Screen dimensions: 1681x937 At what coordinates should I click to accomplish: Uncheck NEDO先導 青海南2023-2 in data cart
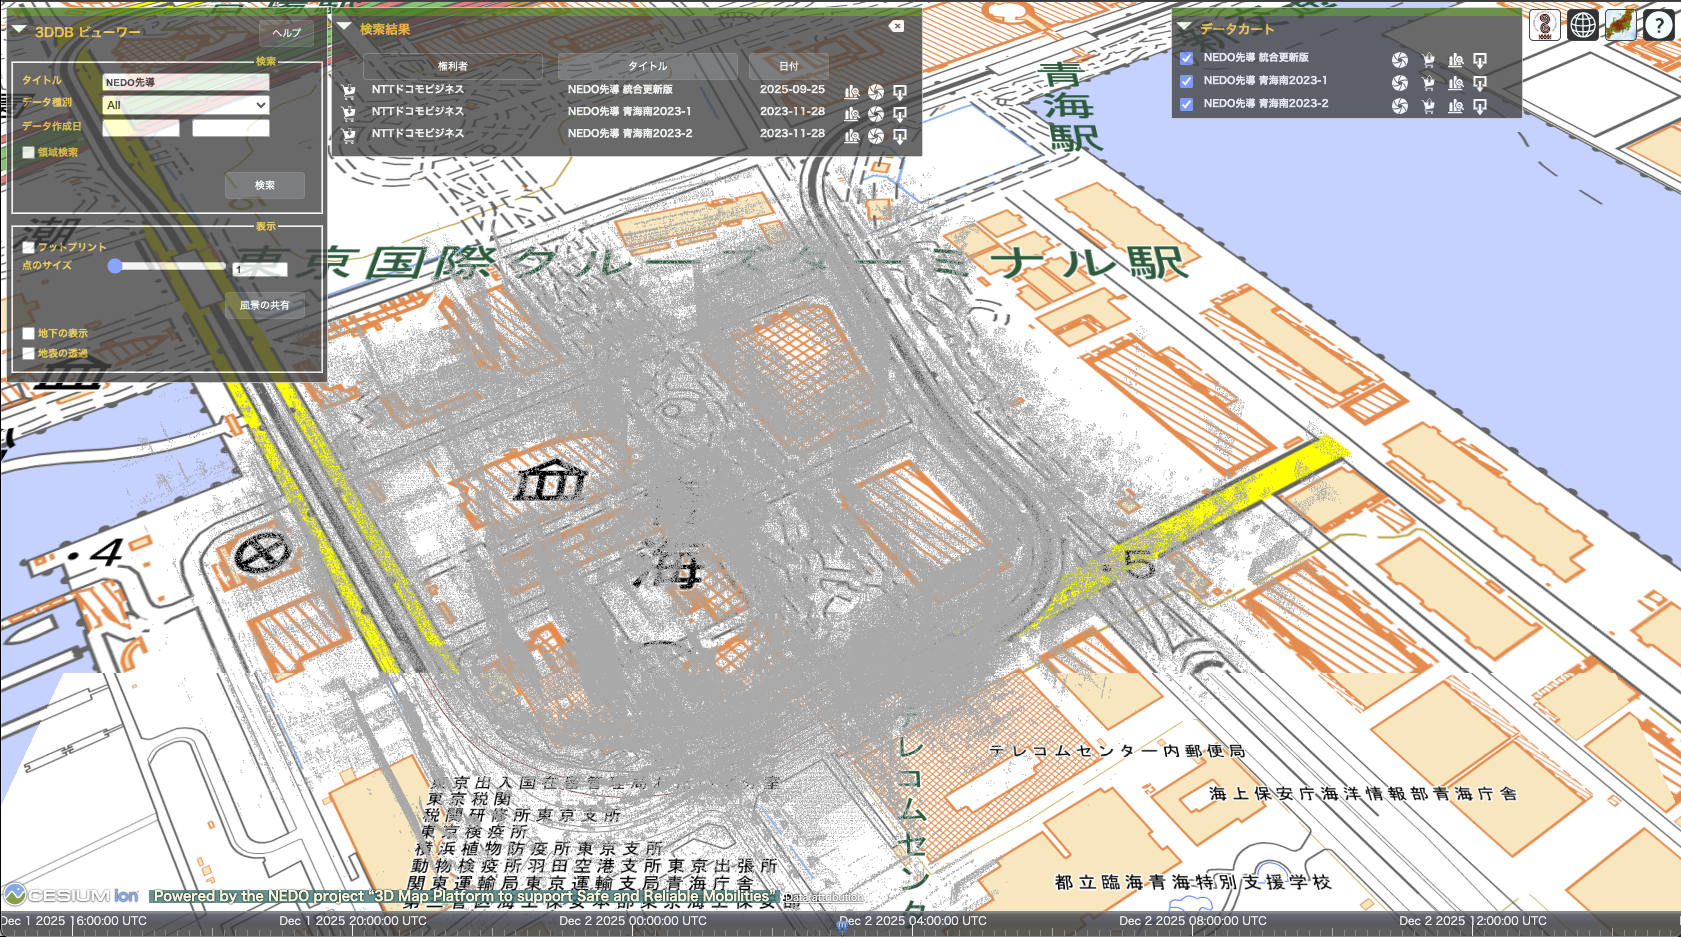[1187, 104]
